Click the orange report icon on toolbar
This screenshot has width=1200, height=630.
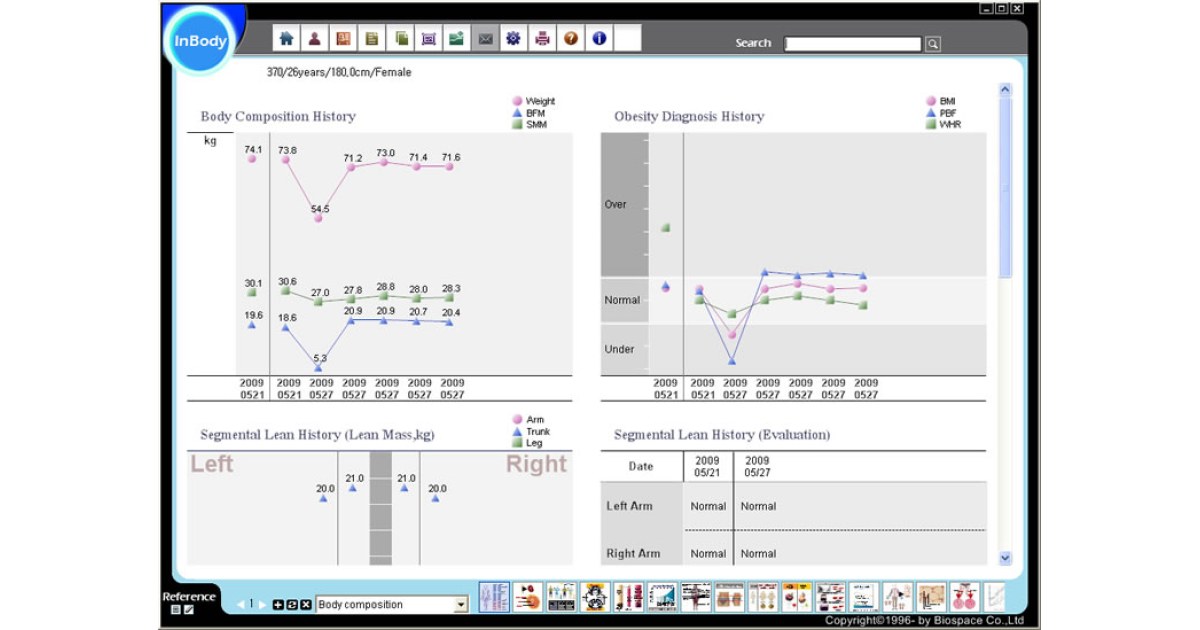coord(343,40)
